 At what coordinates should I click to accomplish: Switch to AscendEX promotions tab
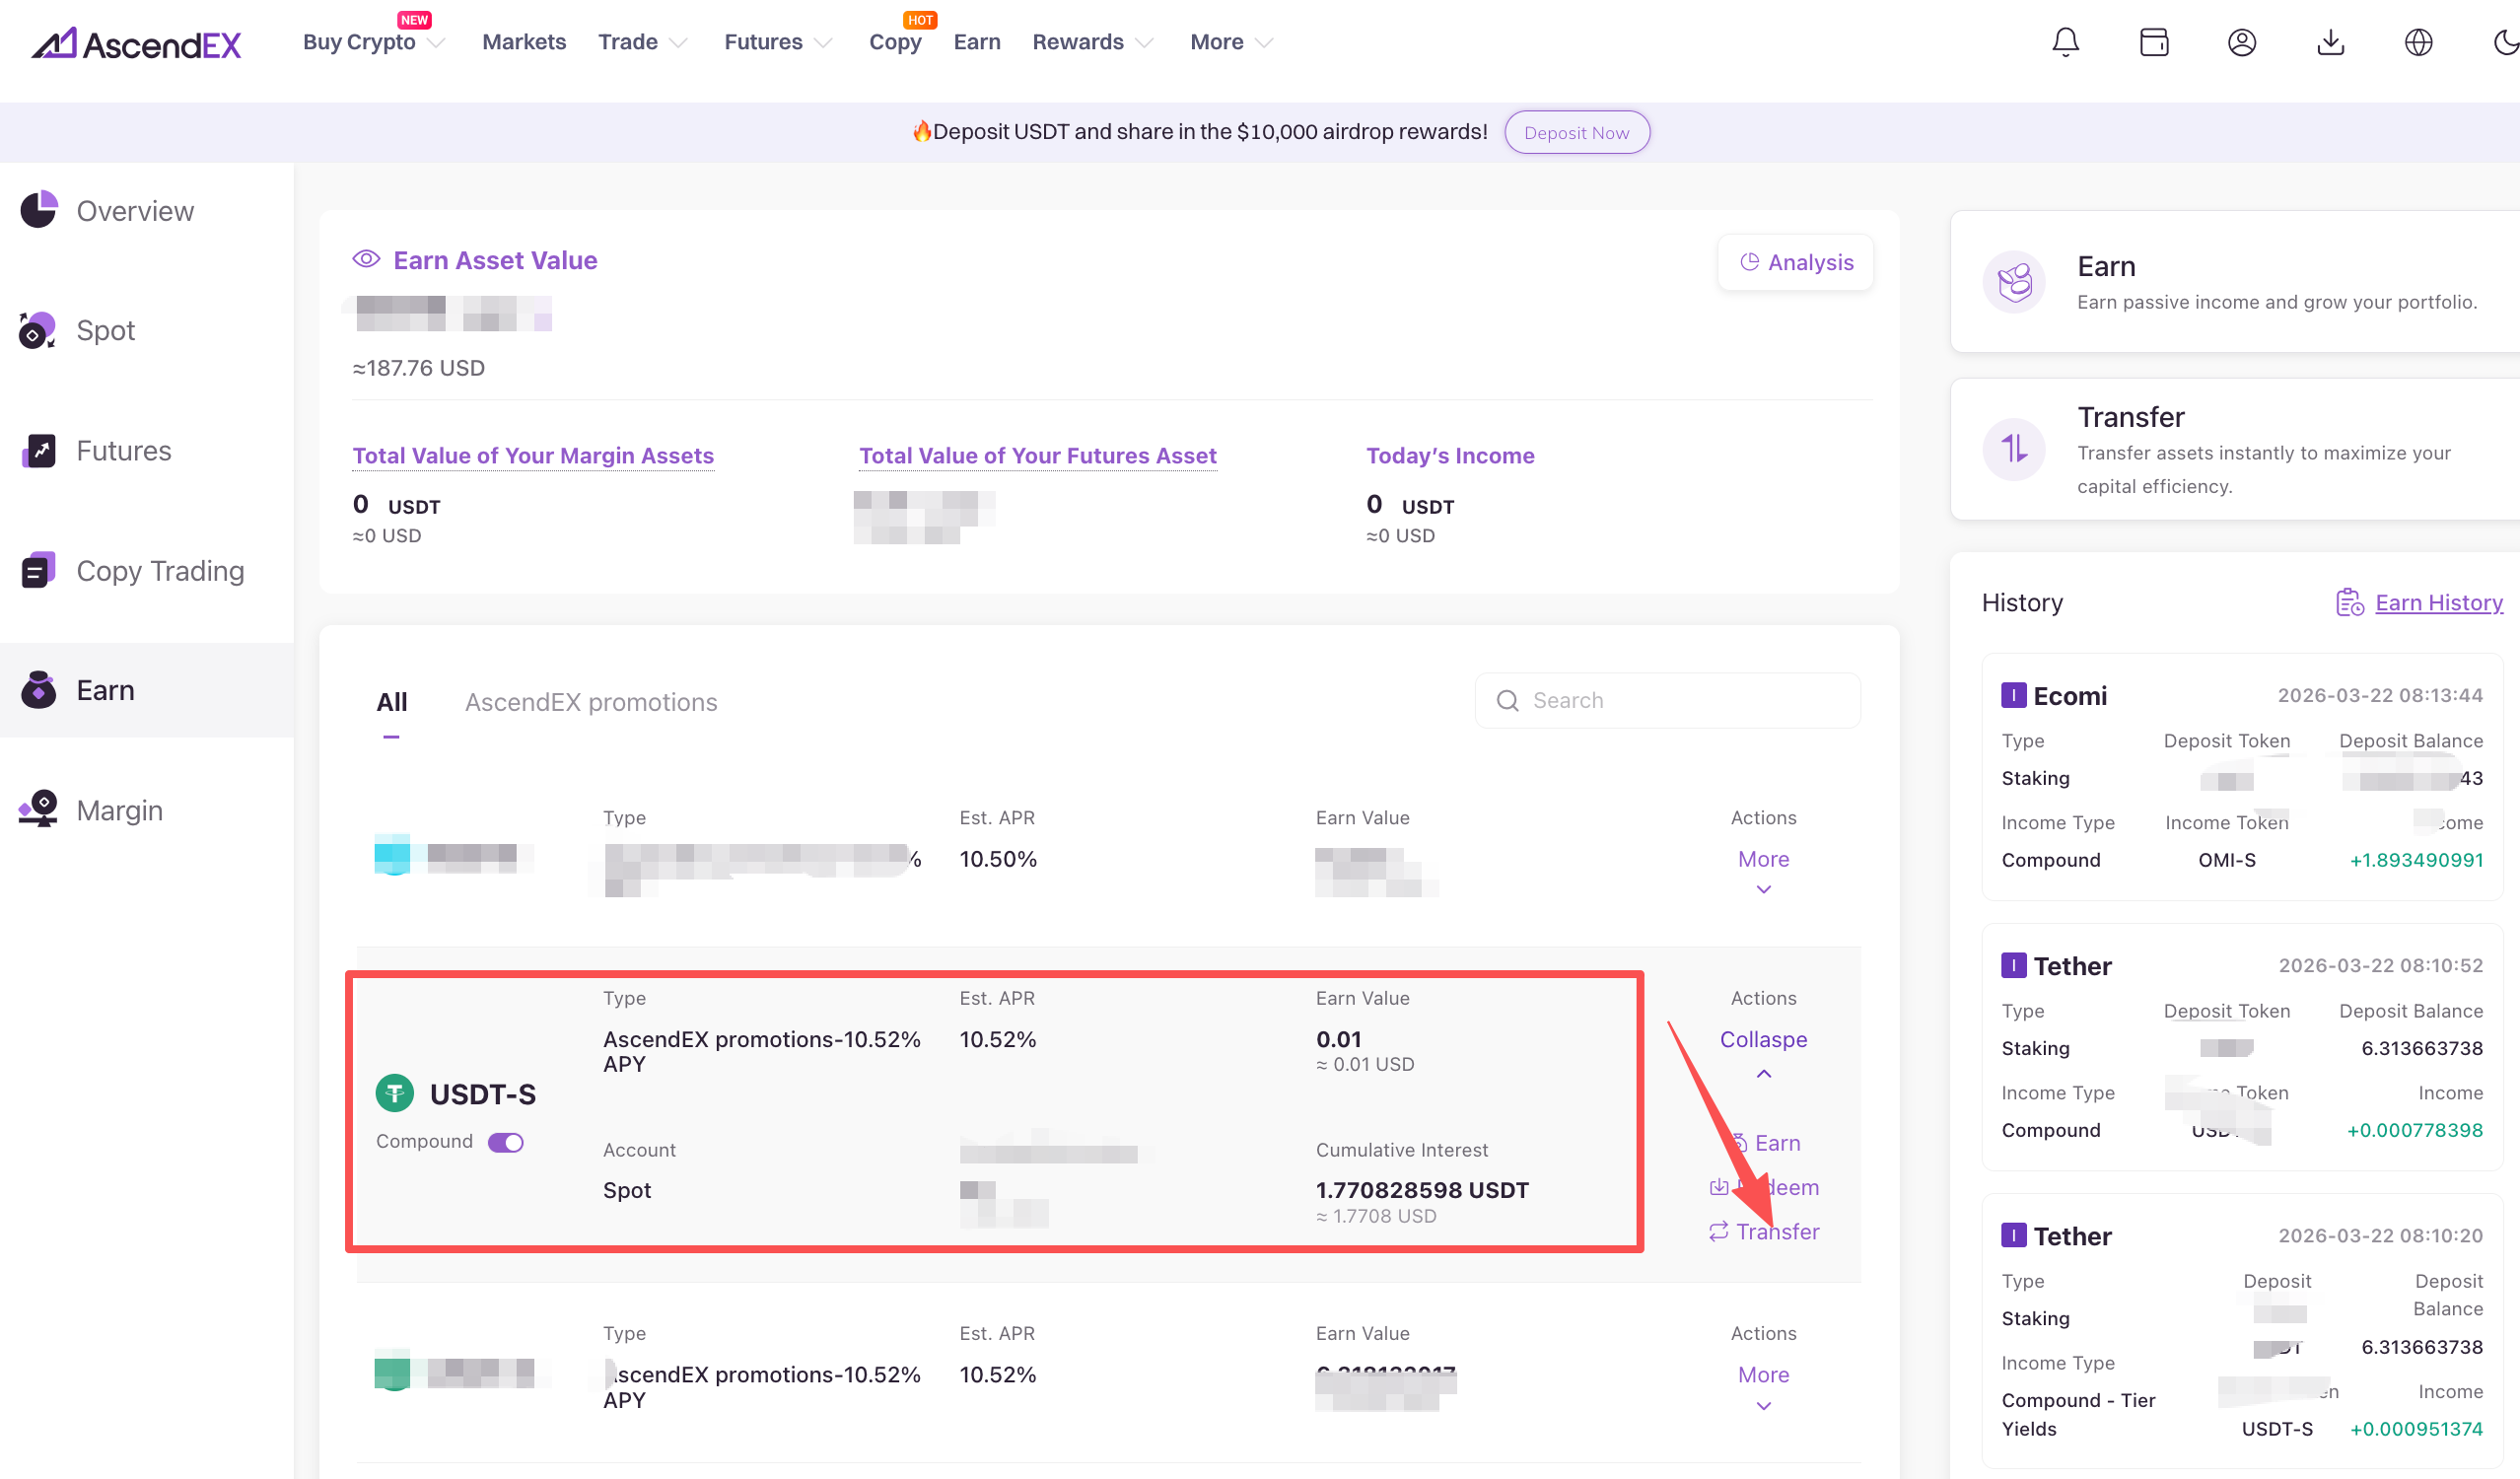pos(590,702)
